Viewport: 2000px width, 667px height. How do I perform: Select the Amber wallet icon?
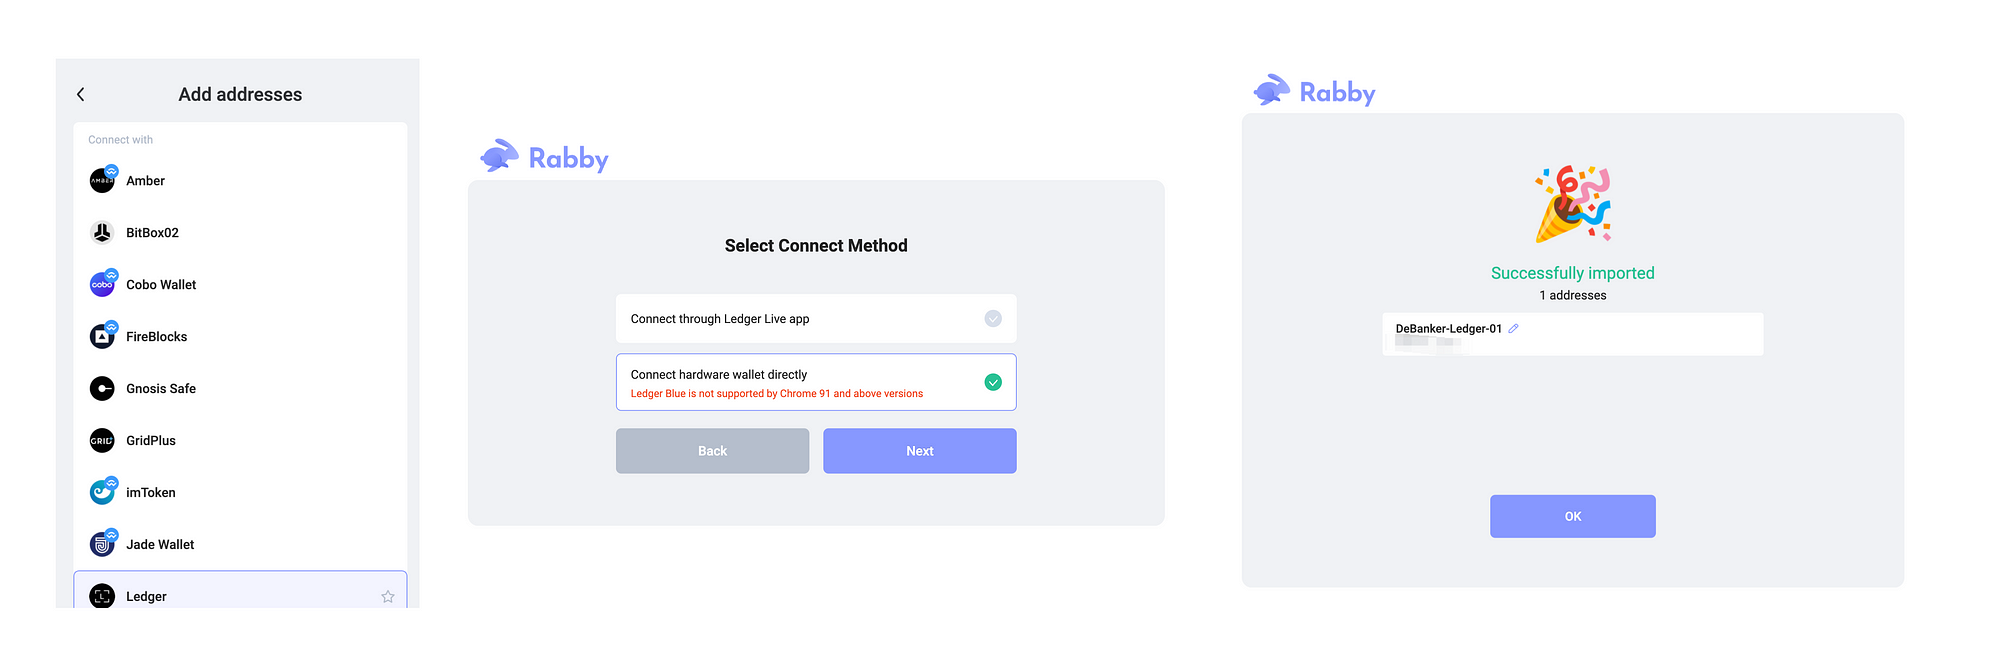[102, 180]
